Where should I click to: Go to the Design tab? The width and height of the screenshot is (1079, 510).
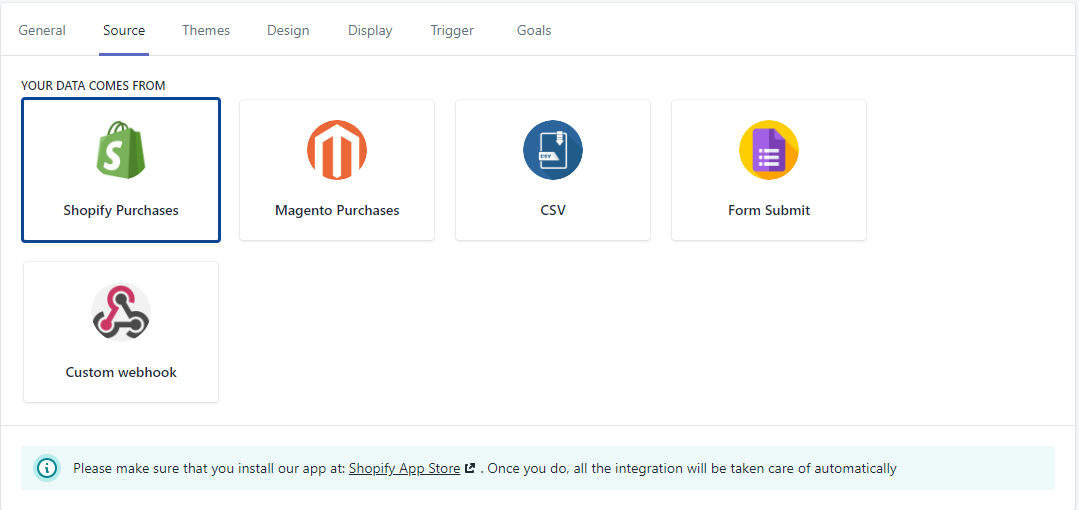288,30
